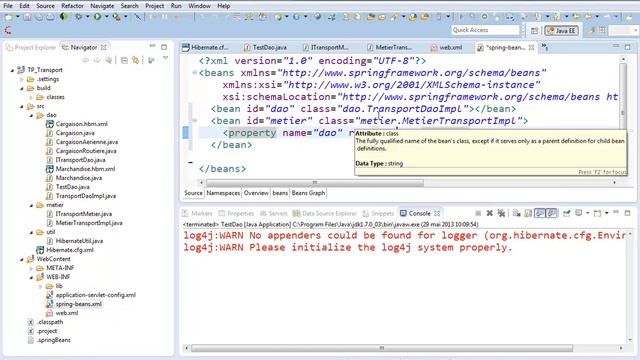640x360 pixels.
Task: Toggle Show Console on standard error change
Action: click(x=551, y=213)
